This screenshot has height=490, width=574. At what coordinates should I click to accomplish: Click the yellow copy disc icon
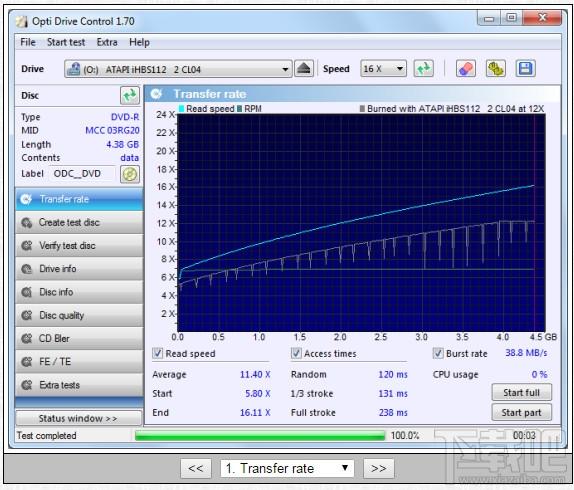coord(496,68)
